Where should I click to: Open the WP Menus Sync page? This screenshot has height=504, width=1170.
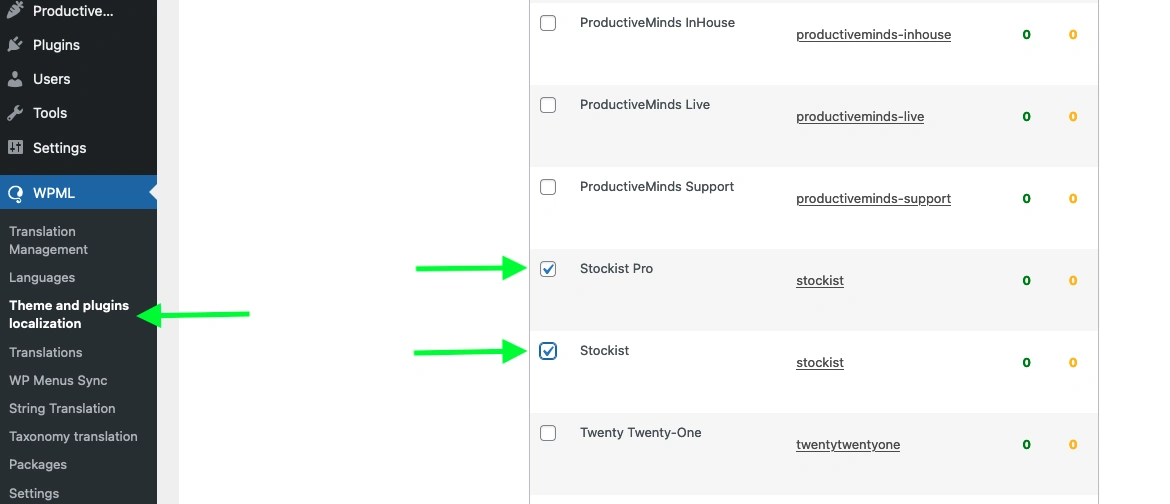pyautogui.click(x=58, y=380)
